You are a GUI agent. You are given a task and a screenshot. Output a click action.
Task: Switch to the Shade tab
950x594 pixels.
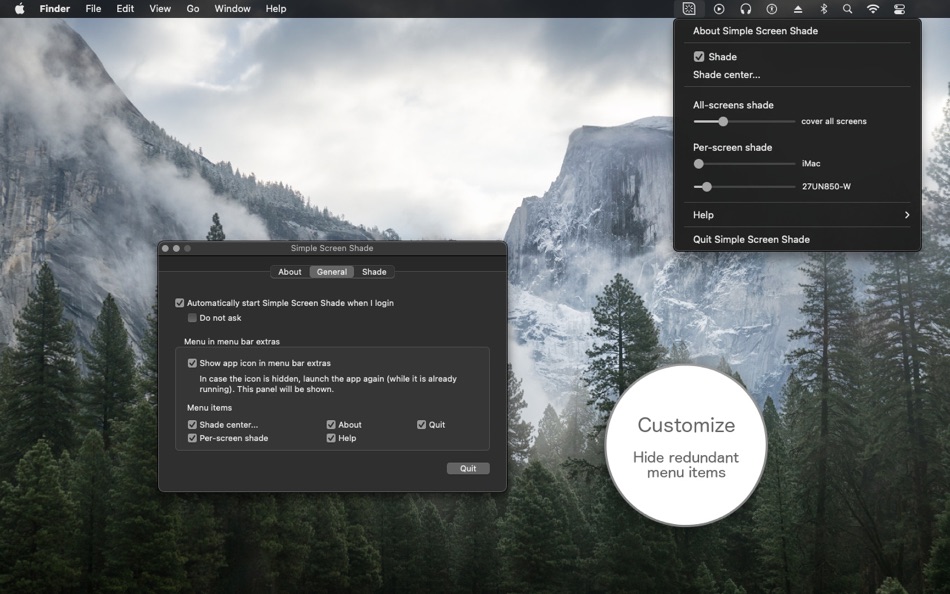click(374, 272)
